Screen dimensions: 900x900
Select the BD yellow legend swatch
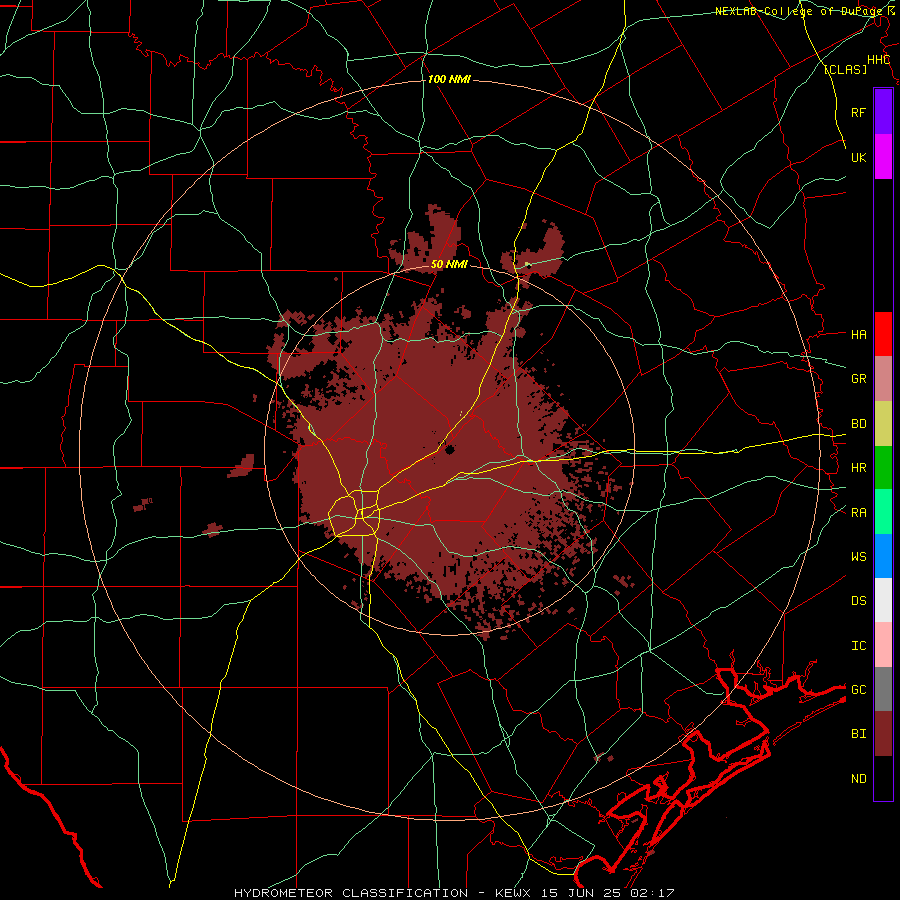883,423
